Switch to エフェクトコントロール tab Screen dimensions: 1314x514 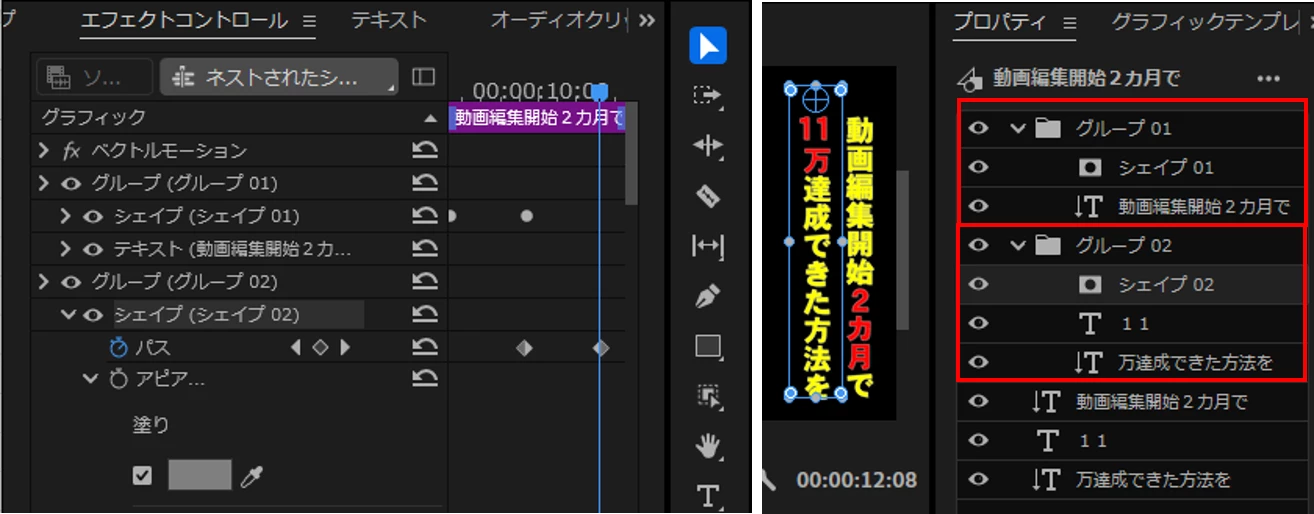(183, 20)
